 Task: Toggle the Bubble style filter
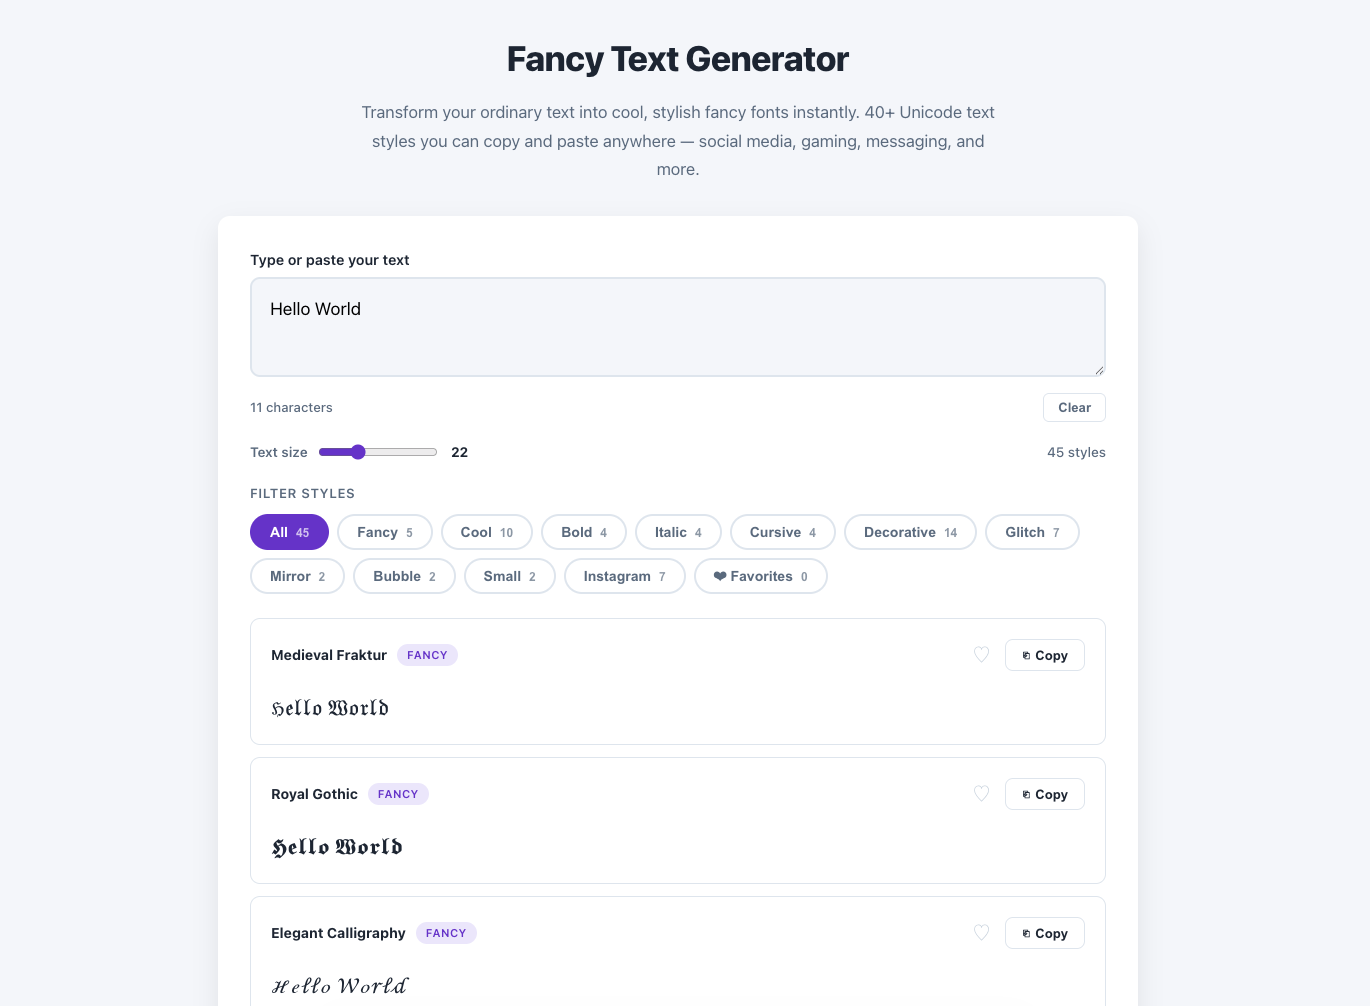[x=404, y=576]
